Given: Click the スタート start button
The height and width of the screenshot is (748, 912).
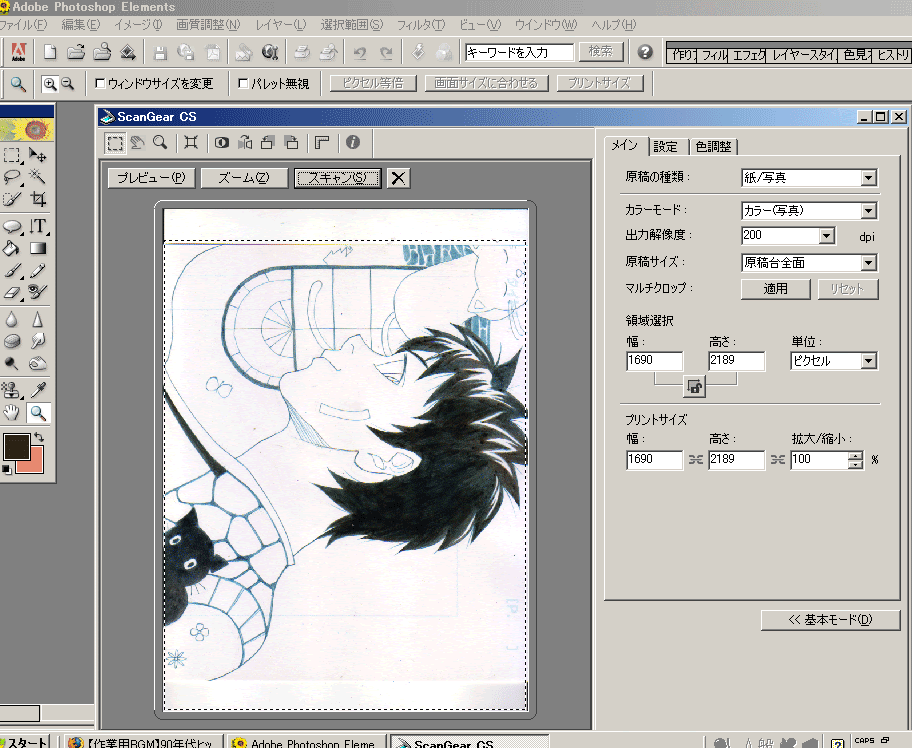Looking at the screenshot, I should tap(25, 742).
